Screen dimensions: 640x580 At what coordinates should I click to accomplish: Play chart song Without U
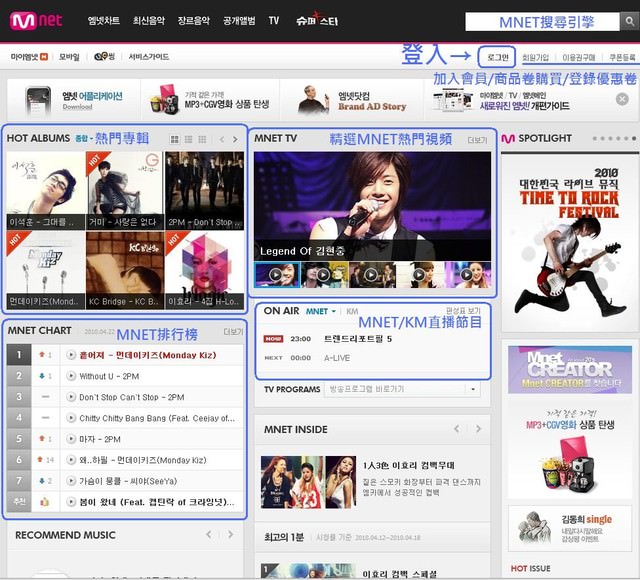click(x=71, y=376)
